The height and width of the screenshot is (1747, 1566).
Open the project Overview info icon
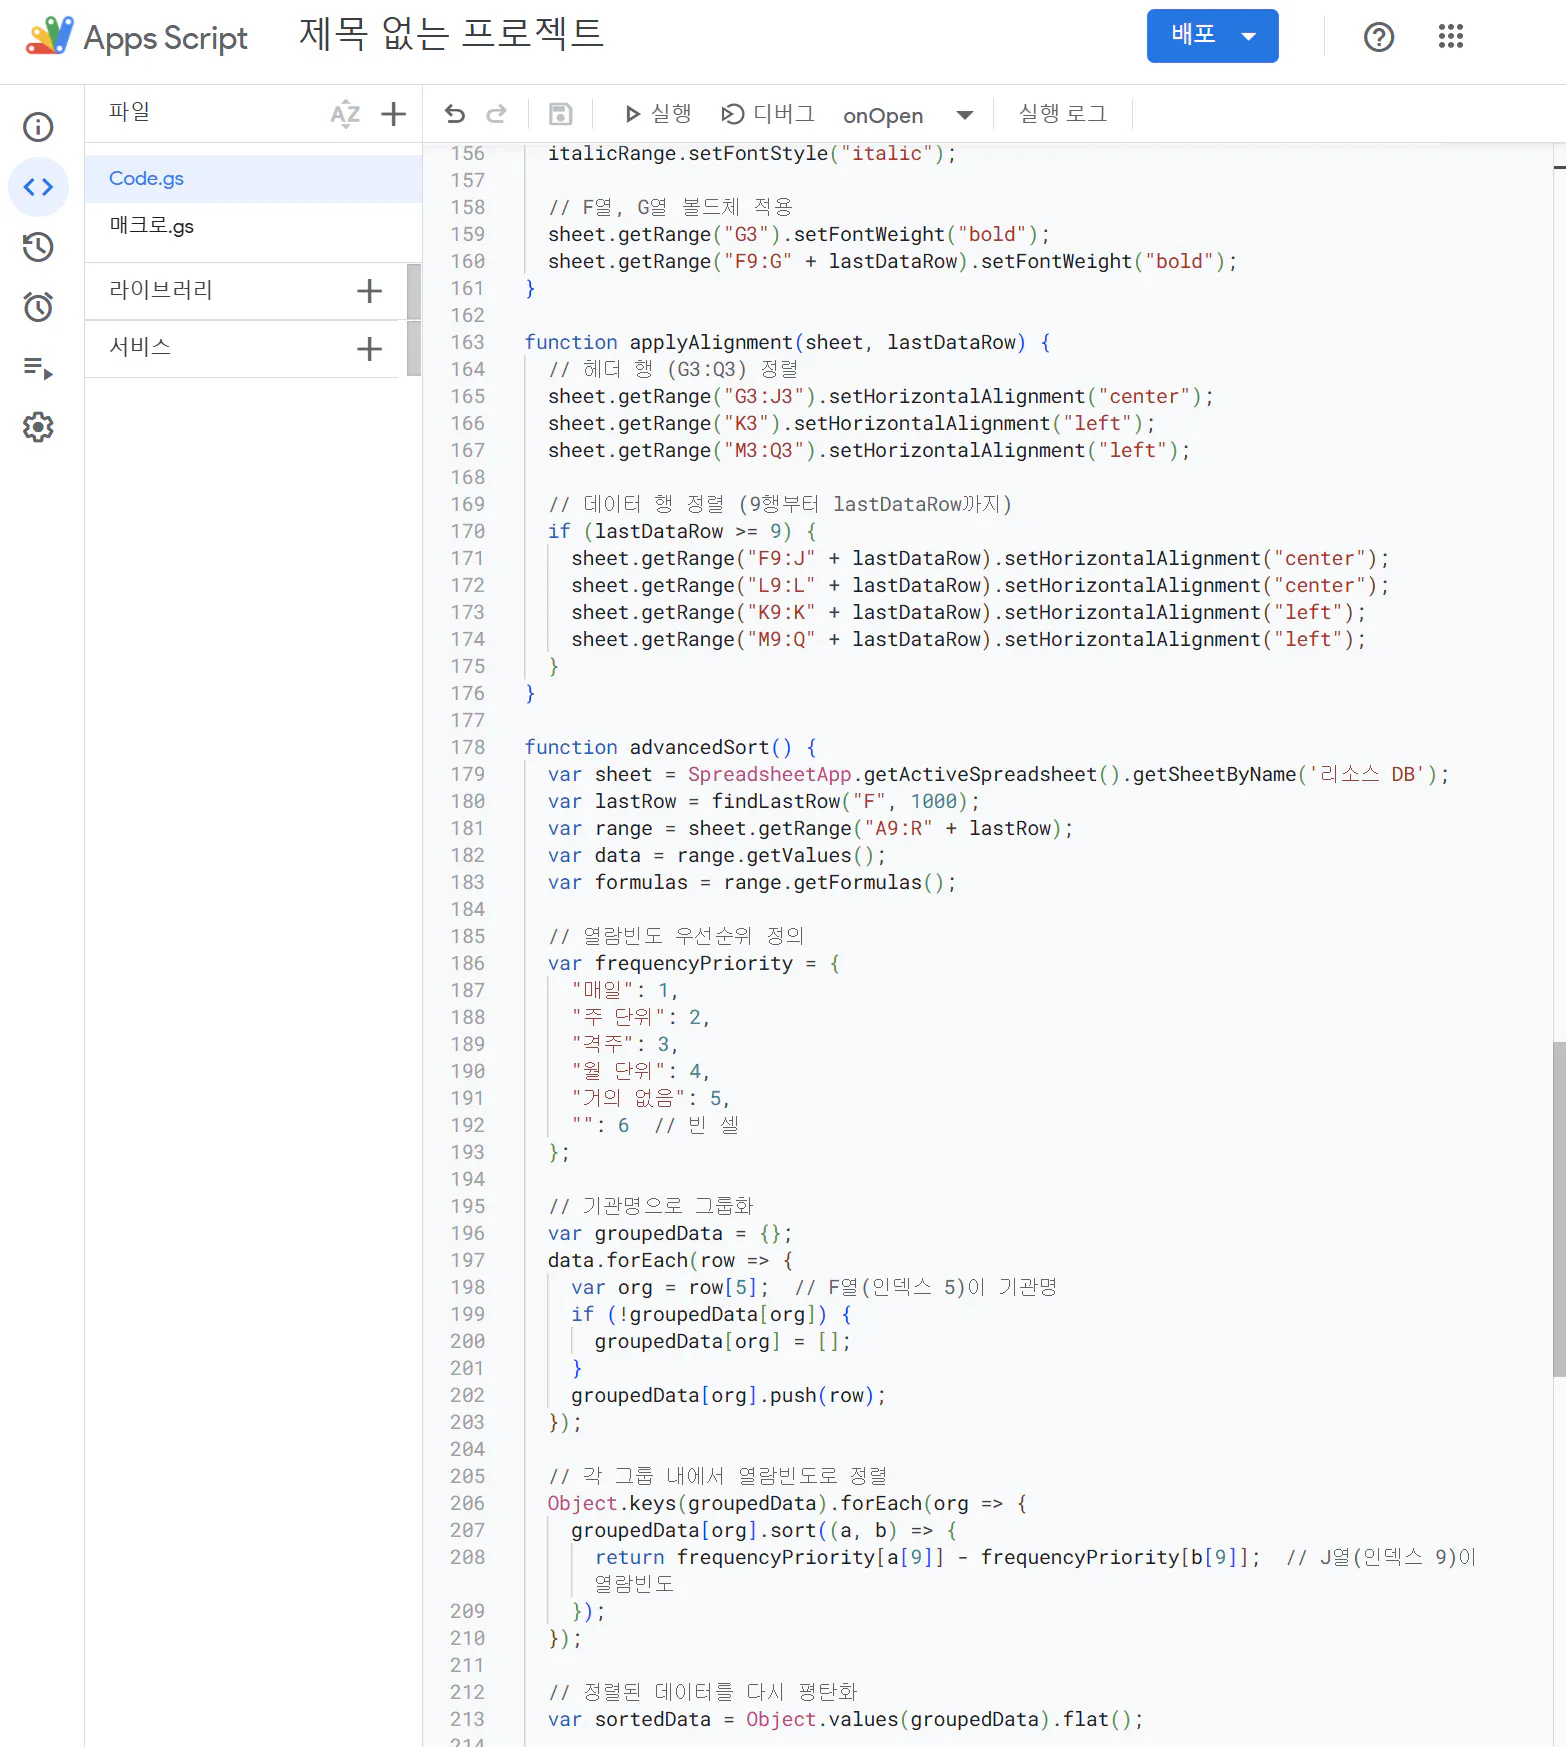click(x=38, y=127)
